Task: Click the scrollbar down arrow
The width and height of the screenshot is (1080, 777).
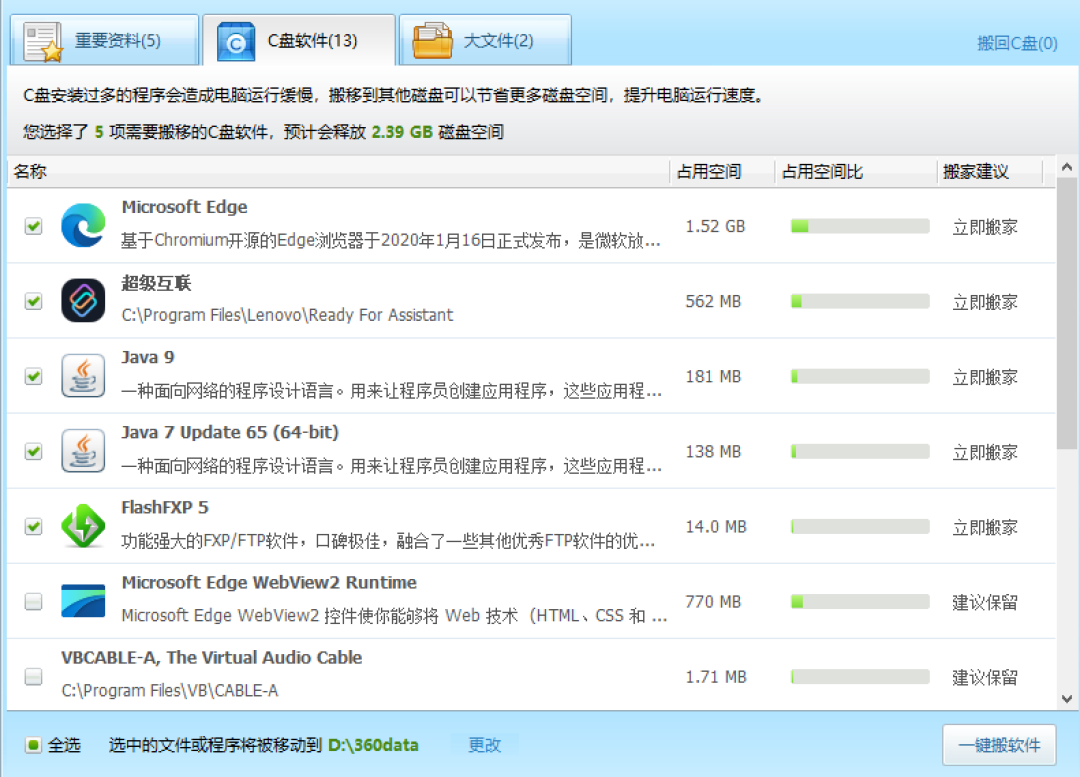Action: click(1067, 698)
